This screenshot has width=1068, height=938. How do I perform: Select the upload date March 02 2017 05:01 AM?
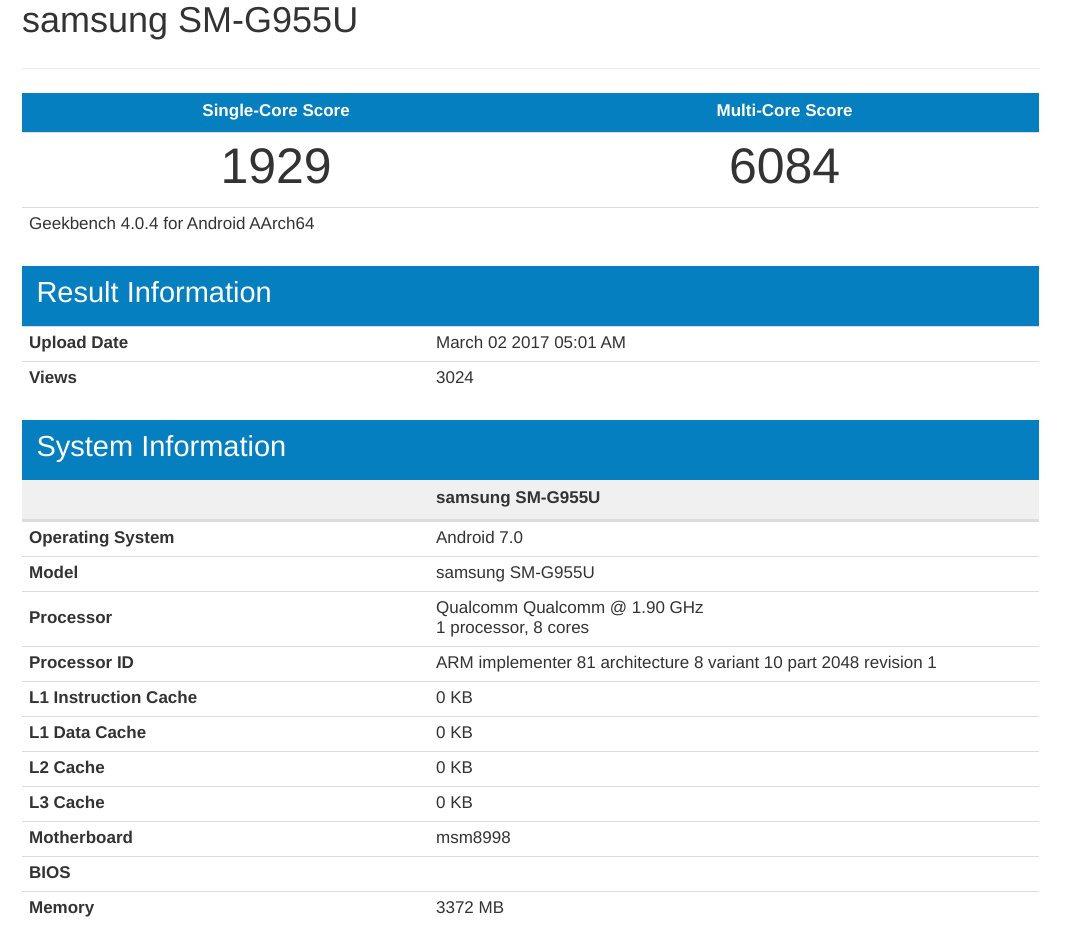[x=531, y=342]
